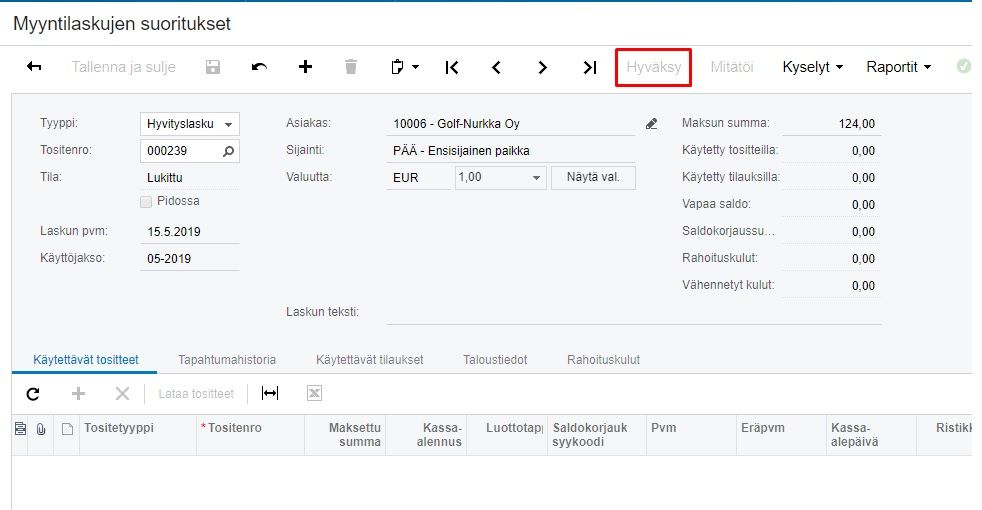Refresh the Käytettävät tositteet grid
Viewport: 982px width, 510px height.
(33, 394)
